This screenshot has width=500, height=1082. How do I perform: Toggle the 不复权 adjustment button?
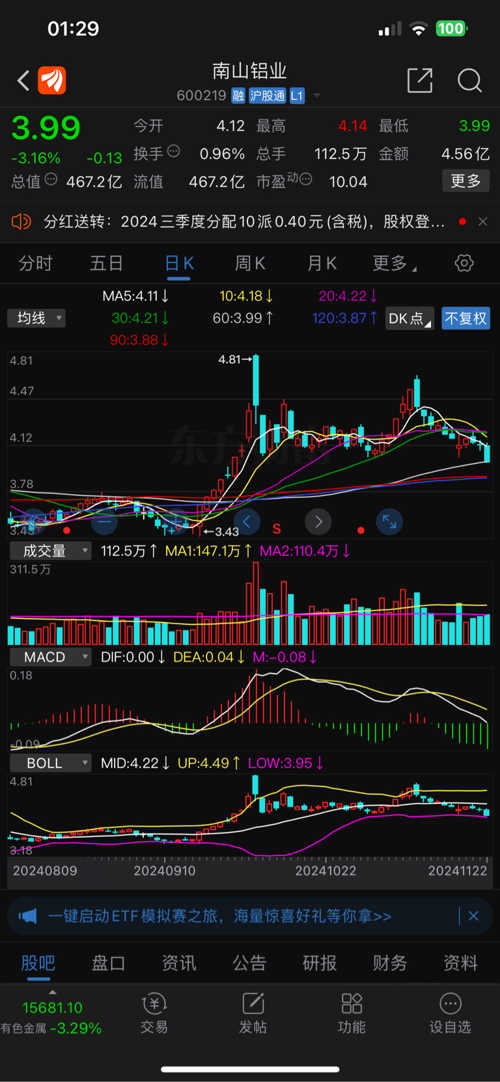466,318
